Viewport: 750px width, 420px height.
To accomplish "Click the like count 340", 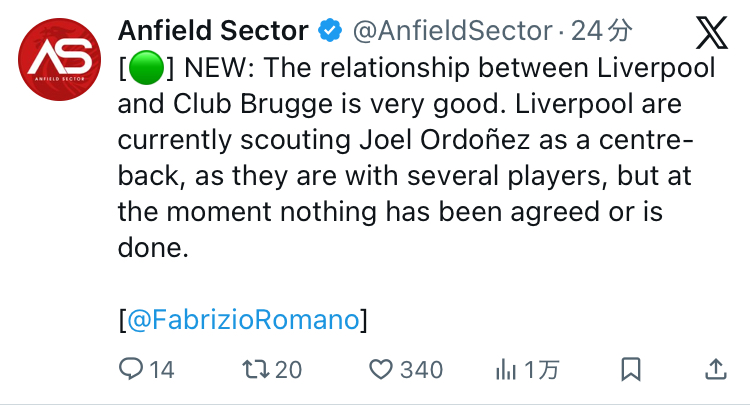I will pos(421,370).
